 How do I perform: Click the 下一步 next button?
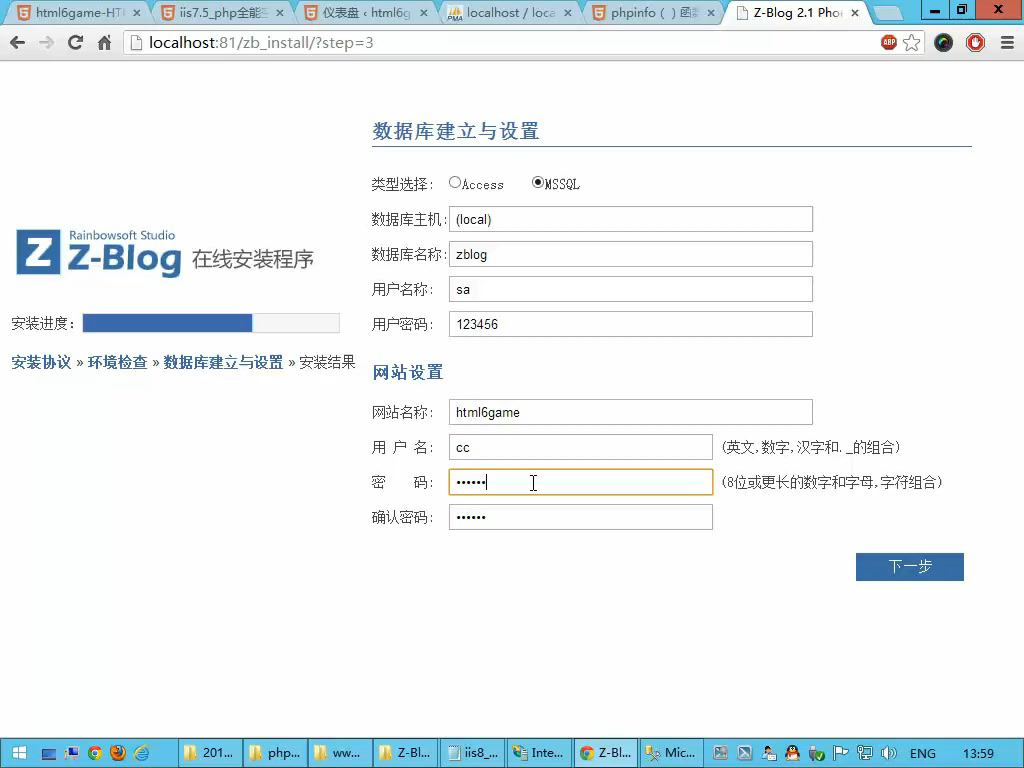(x=910, y=567)
